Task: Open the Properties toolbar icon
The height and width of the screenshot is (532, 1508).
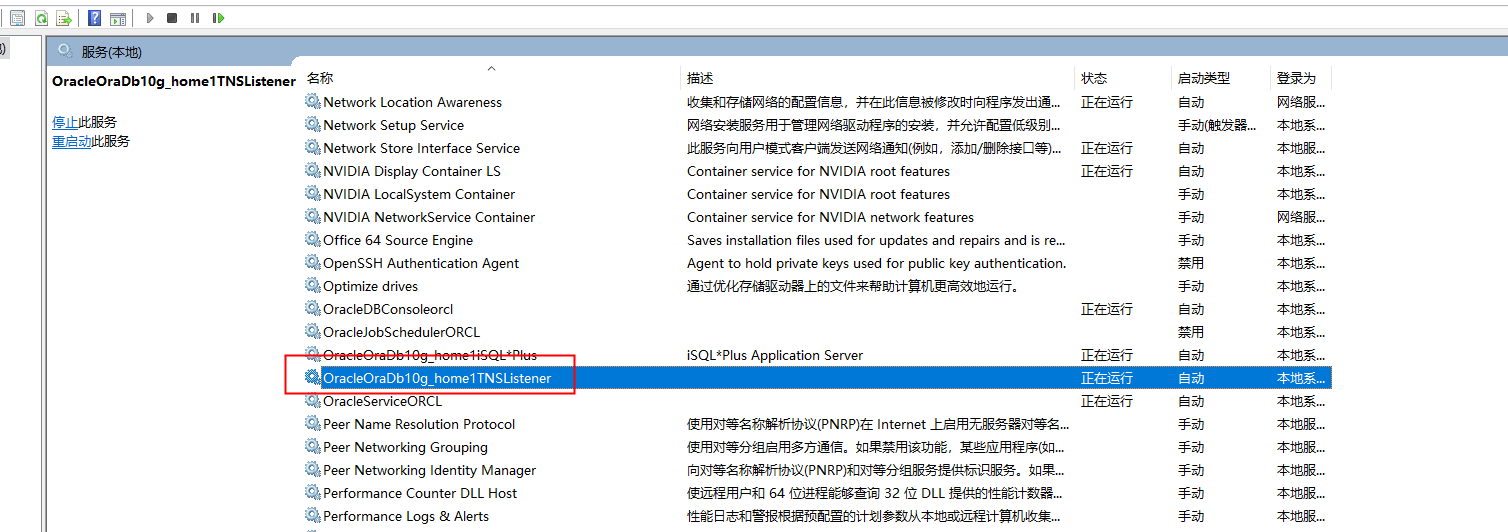Action: point(17,18)
